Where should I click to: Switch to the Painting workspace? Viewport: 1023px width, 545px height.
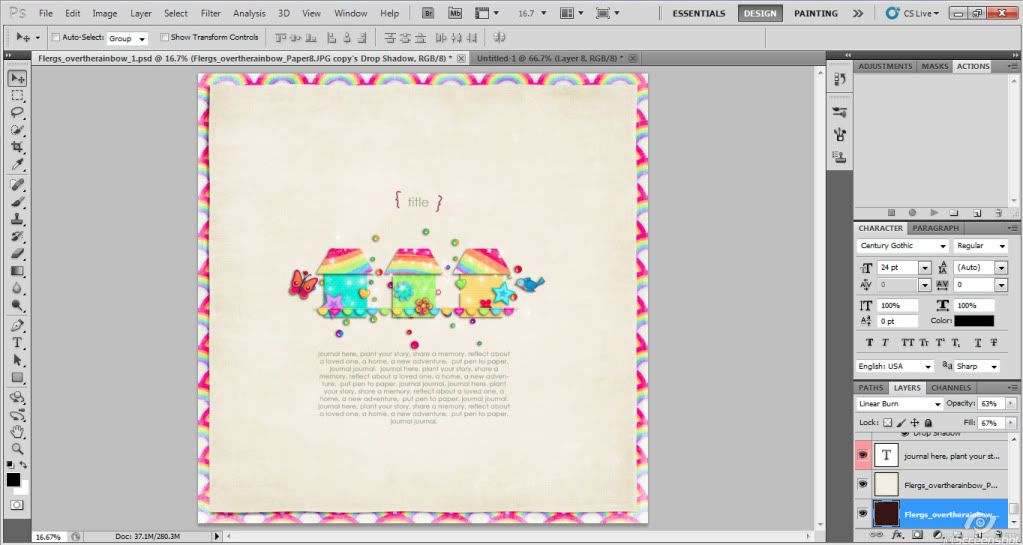815,13
